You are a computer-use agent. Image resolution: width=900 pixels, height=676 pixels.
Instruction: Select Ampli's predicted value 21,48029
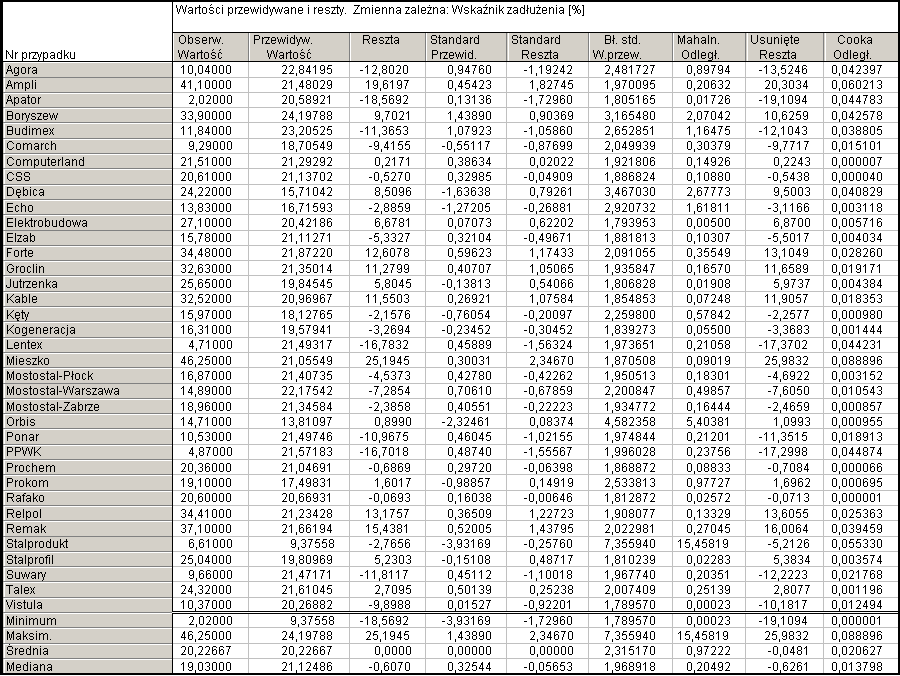[298, 85]
